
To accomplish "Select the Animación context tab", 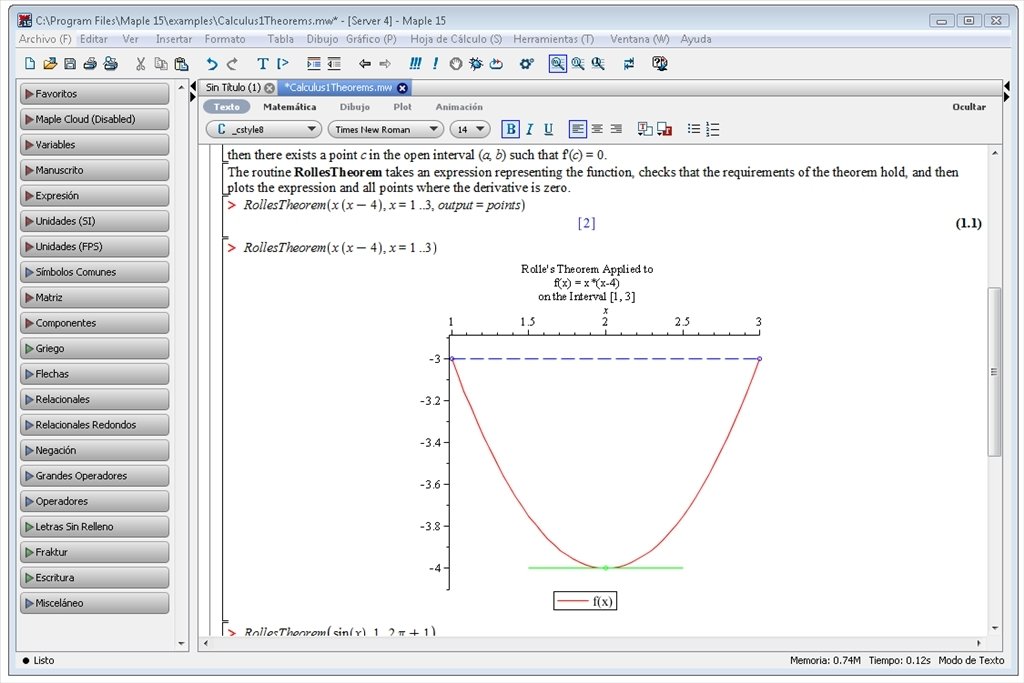I will [459, 106].
